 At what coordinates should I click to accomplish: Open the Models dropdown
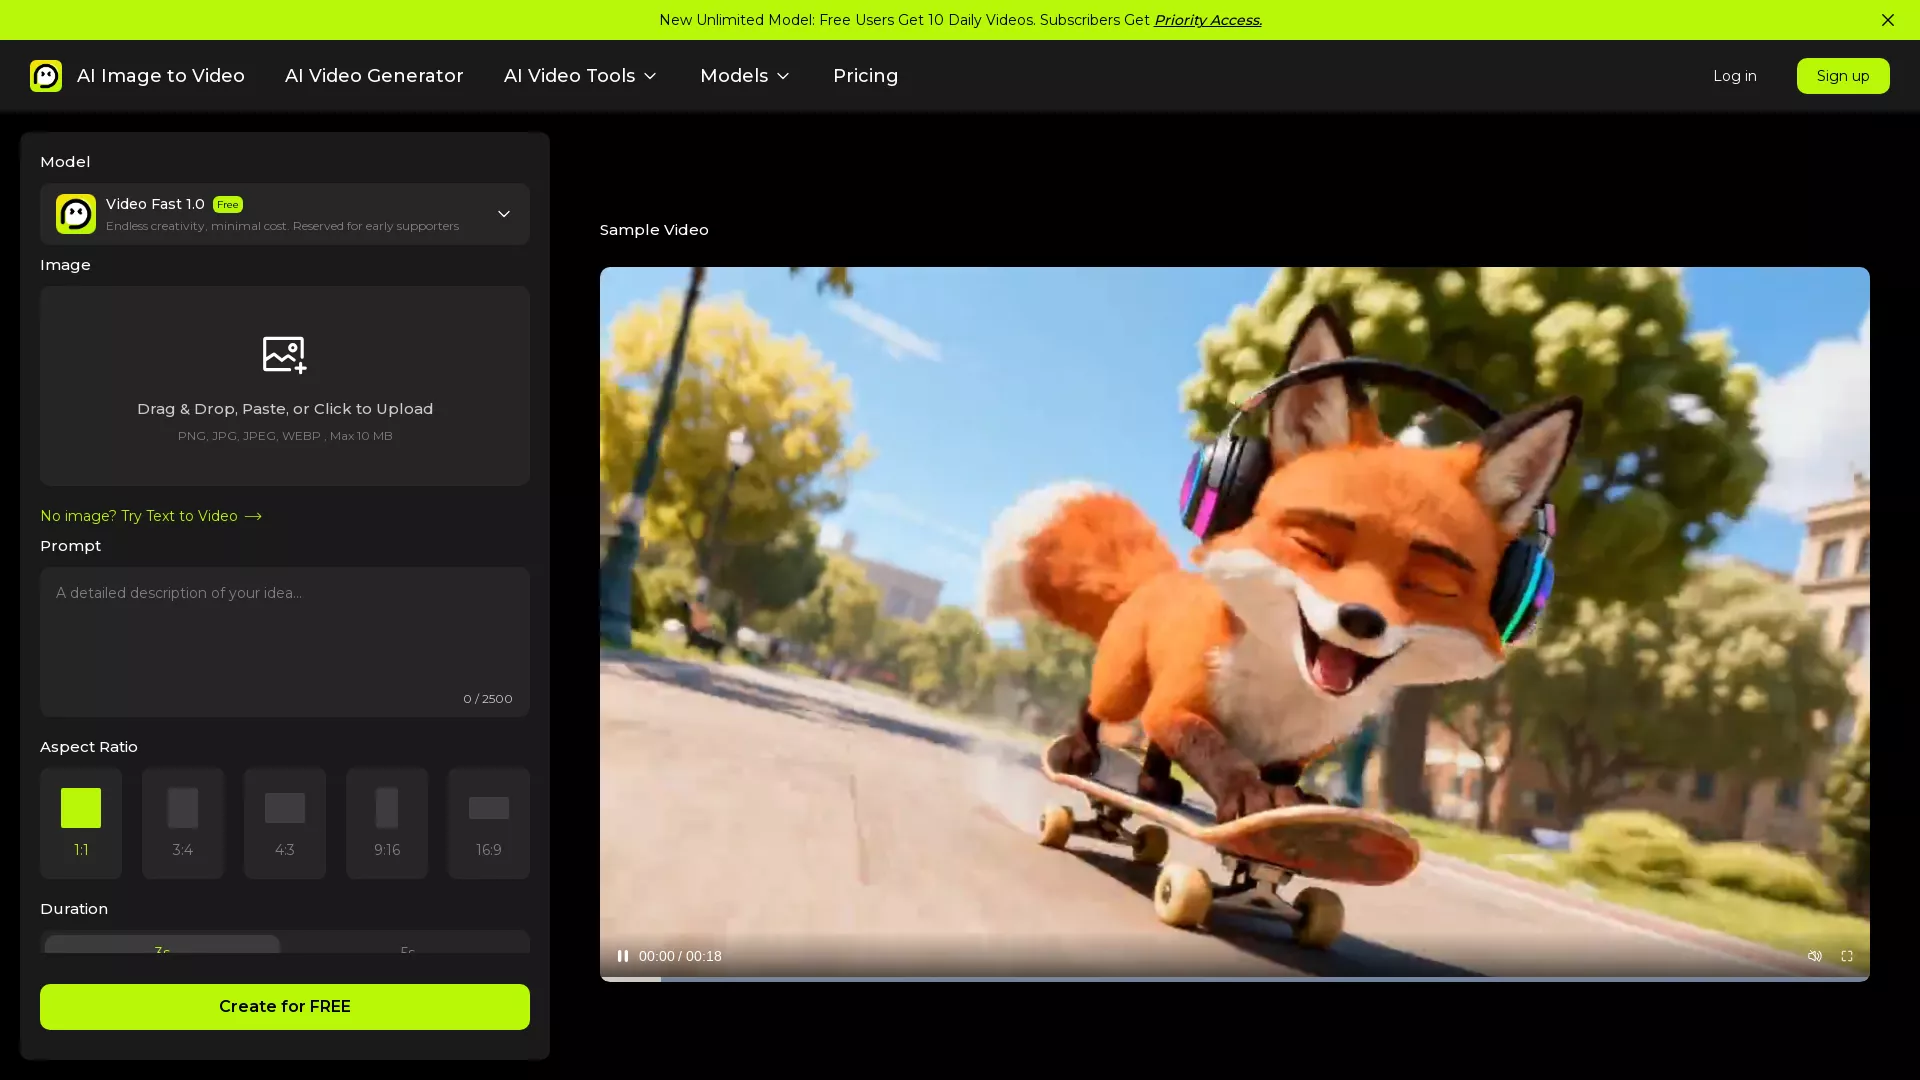point(744,75)
